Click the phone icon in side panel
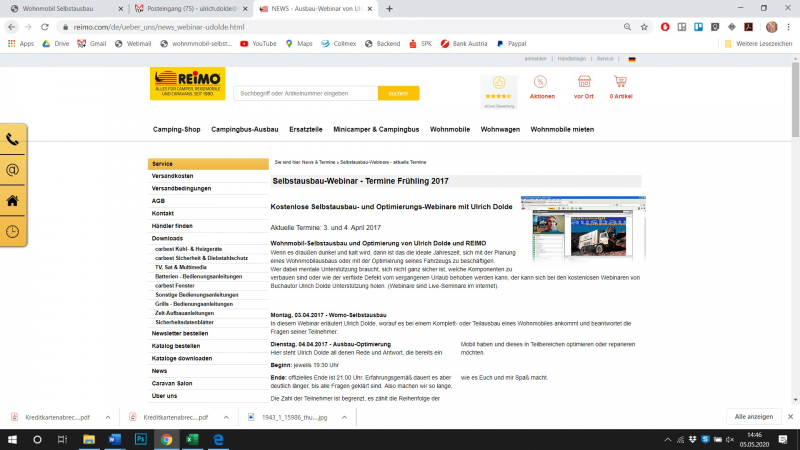800x450 pixels. (x=12, y=139)
